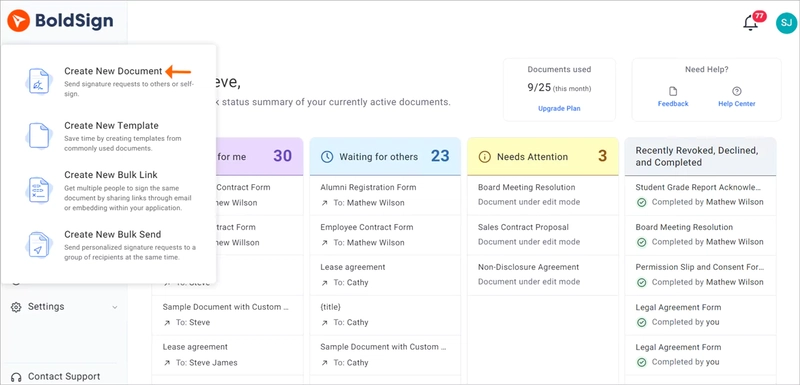Image resolution: width=800 pixels, height=385 pixels.
Task: Click the Feedback document icon
Action: 673,91
